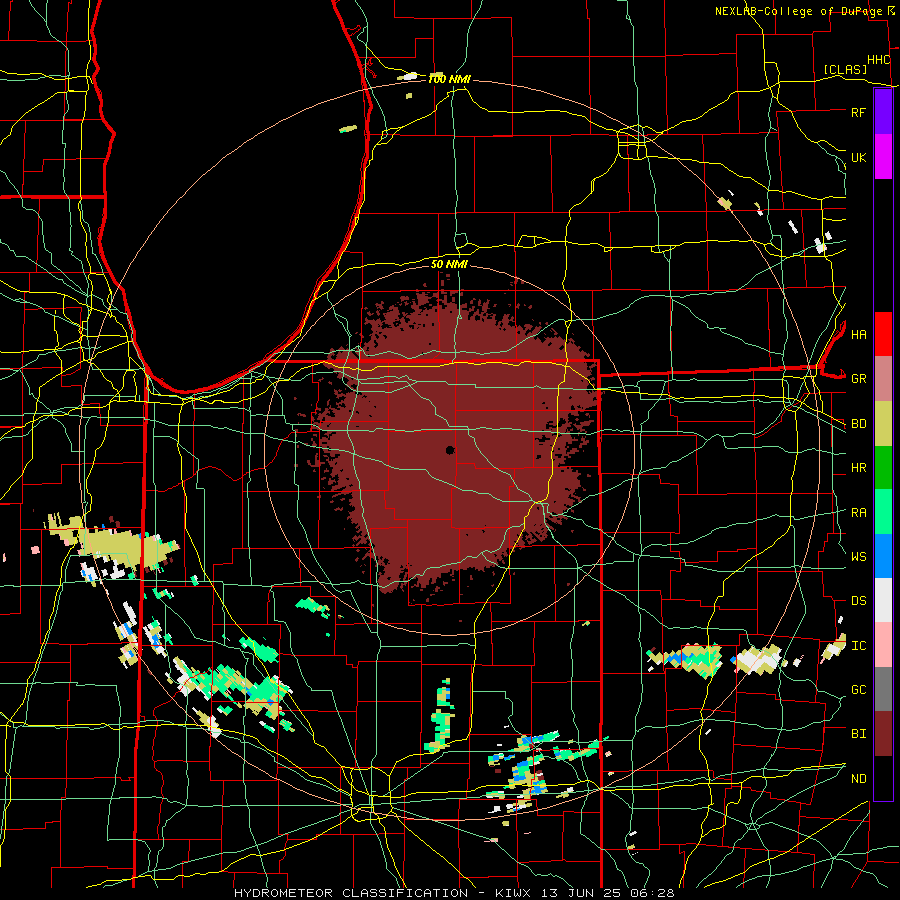
Task: Select the "HA" legend label
Action: (x=858, y=335)
